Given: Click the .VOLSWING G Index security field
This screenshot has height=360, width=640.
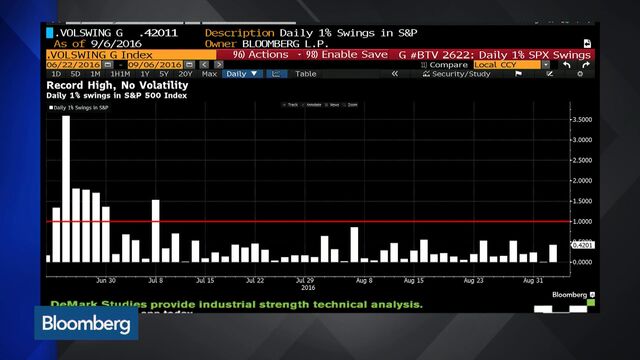Looking at the screenshot, I should pyautogui.click(x=131, y=55).
